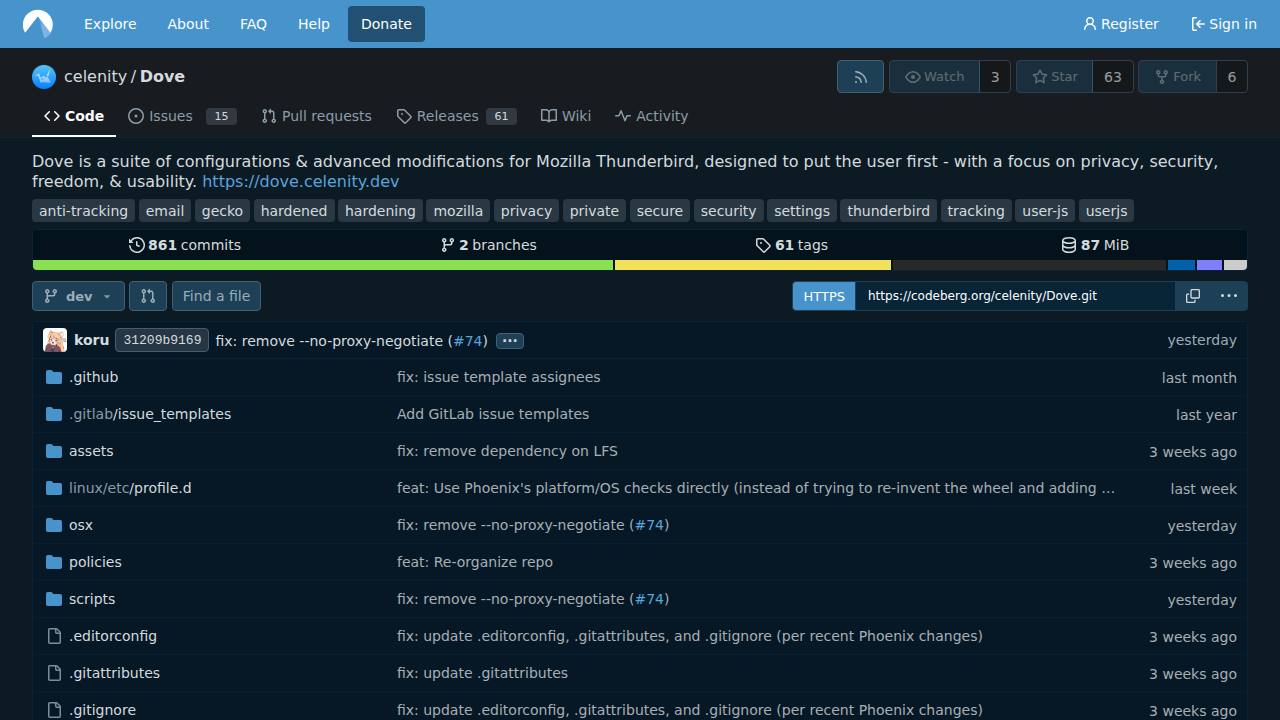Click the tags icon beside 61 tags
1280x720 pixels.
(x=763, y=245)
